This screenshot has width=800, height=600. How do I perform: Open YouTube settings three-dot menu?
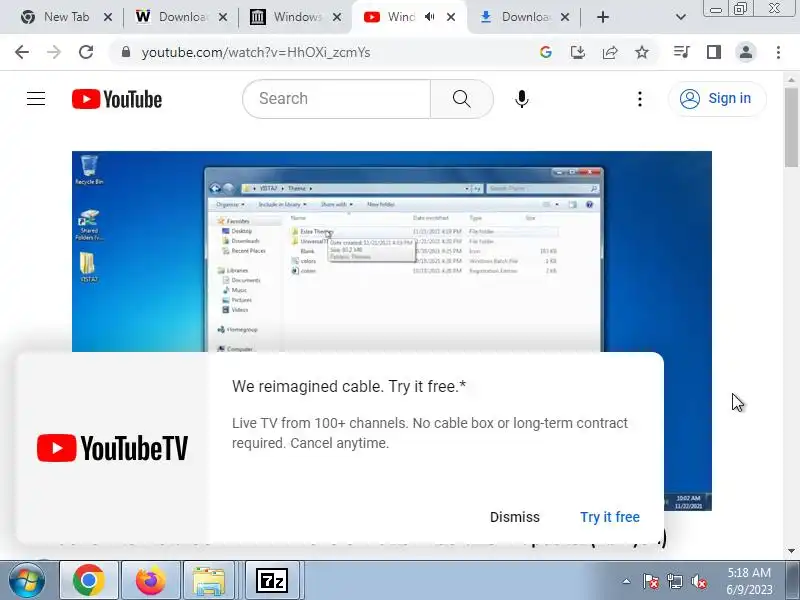[x=640, y=99]
